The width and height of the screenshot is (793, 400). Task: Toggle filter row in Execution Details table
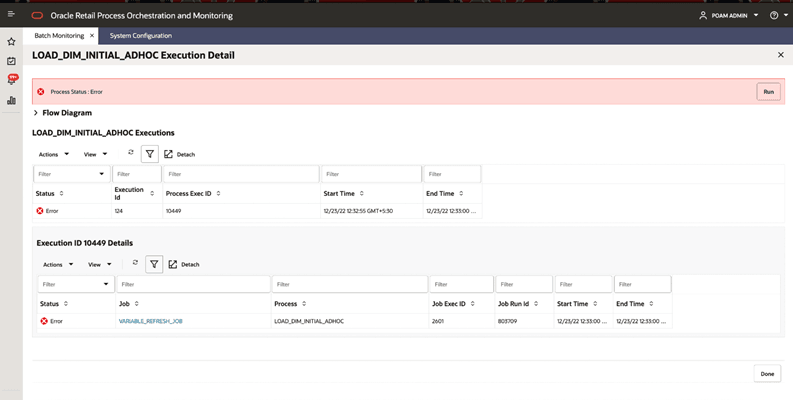(154, 264)
